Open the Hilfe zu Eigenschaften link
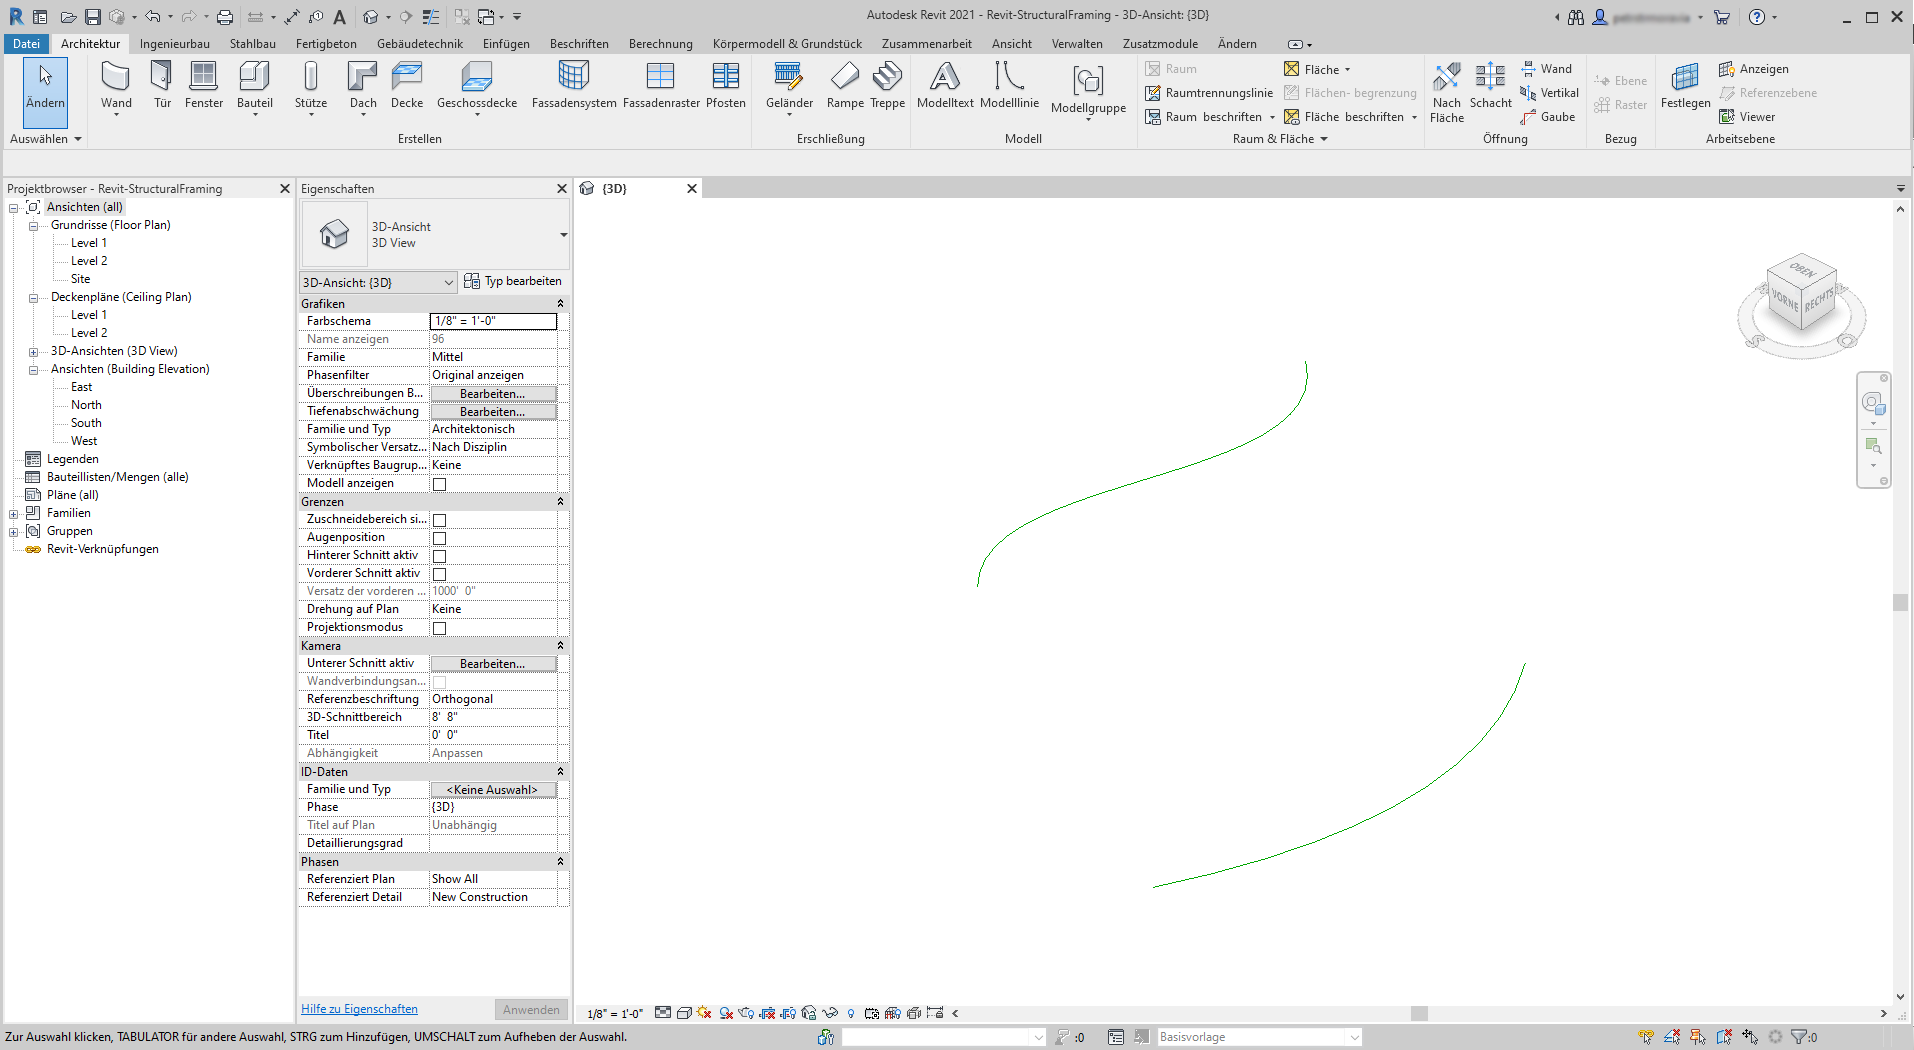This screenshot has width=1914, height=1050. point(358,1008)
